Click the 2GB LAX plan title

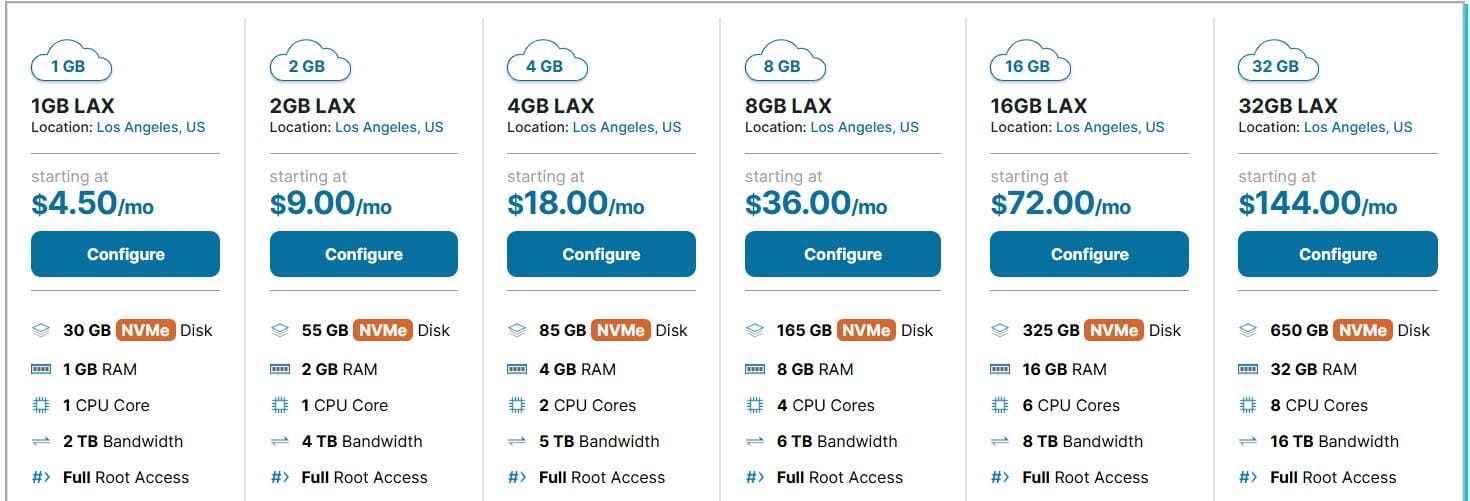[x=312, y=105]
